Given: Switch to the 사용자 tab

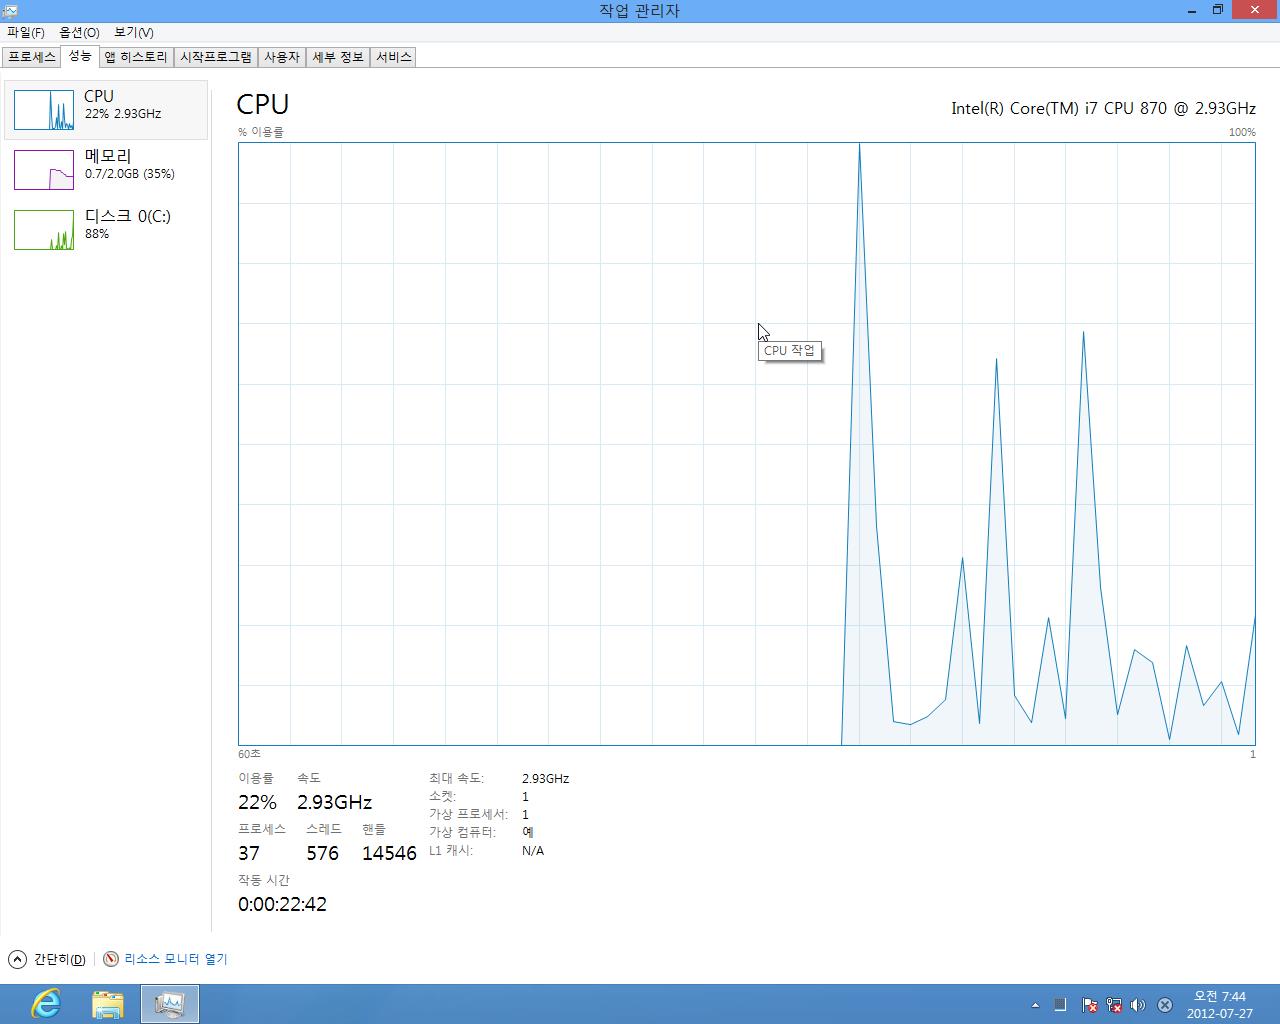Looking at the screenshot, I should (x=281, y=57).
